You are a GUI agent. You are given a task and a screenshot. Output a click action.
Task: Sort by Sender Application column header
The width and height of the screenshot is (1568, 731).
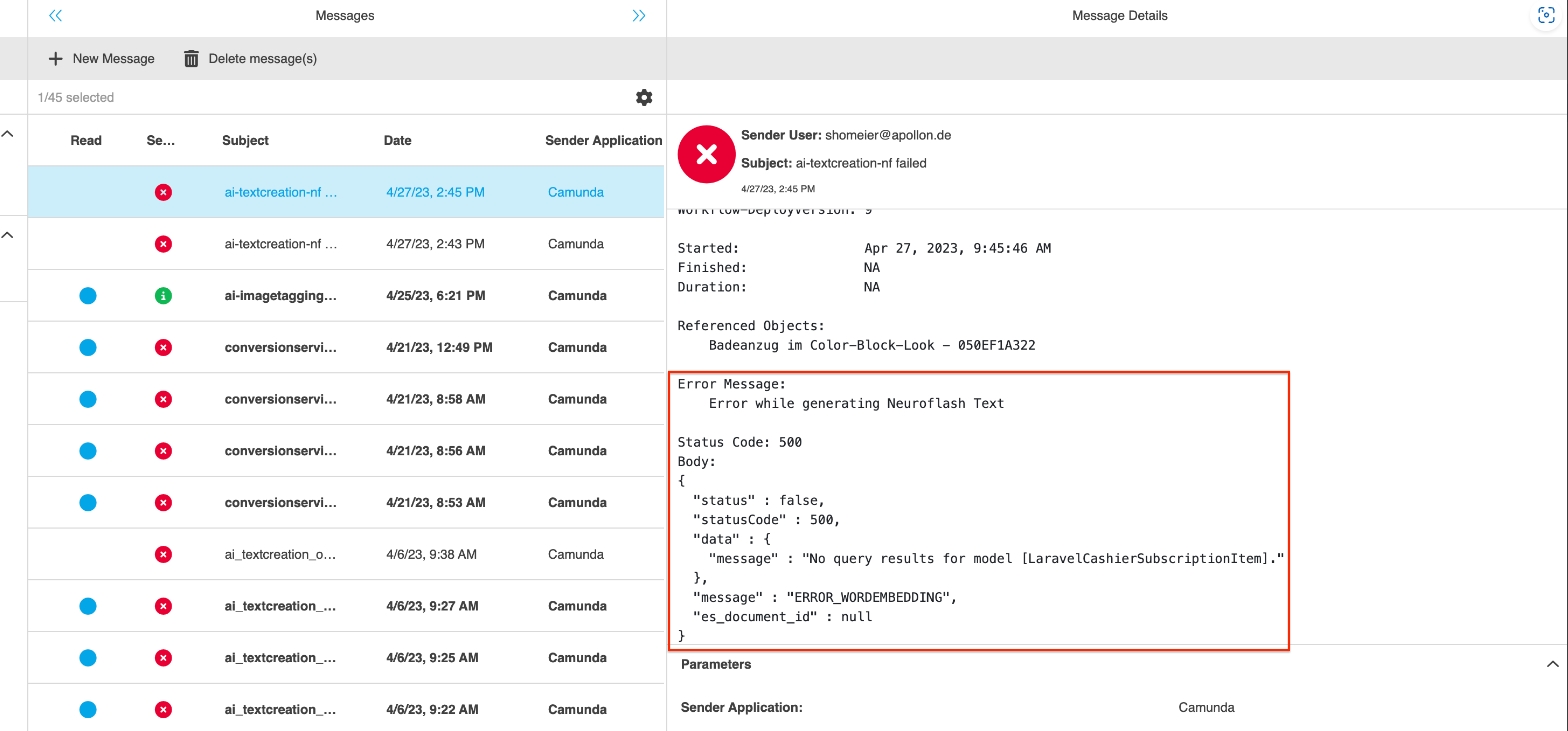pos(603,140)
